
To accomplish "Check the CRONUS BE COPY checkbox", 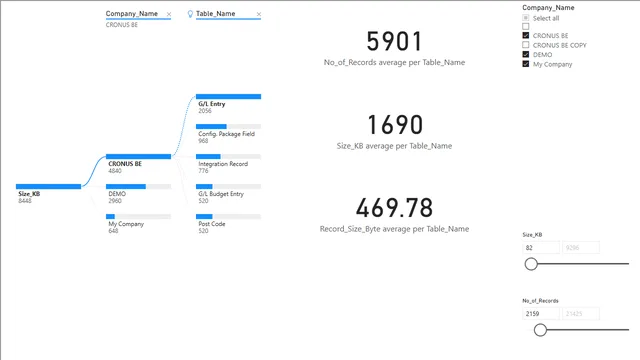I will [526, 45].
